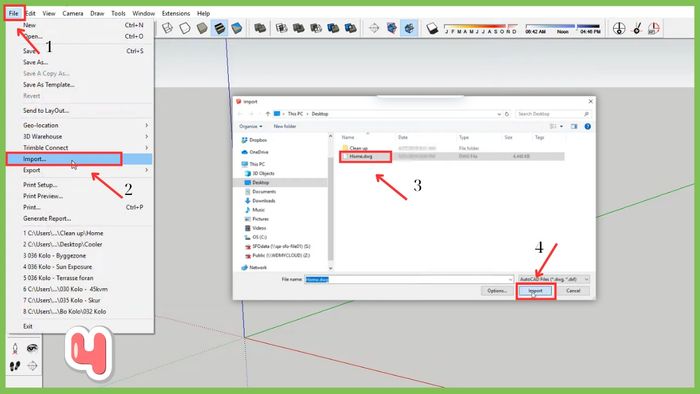Click the File name input field
The width and height of the screenshot is (700, 394).
click(409, 279)
